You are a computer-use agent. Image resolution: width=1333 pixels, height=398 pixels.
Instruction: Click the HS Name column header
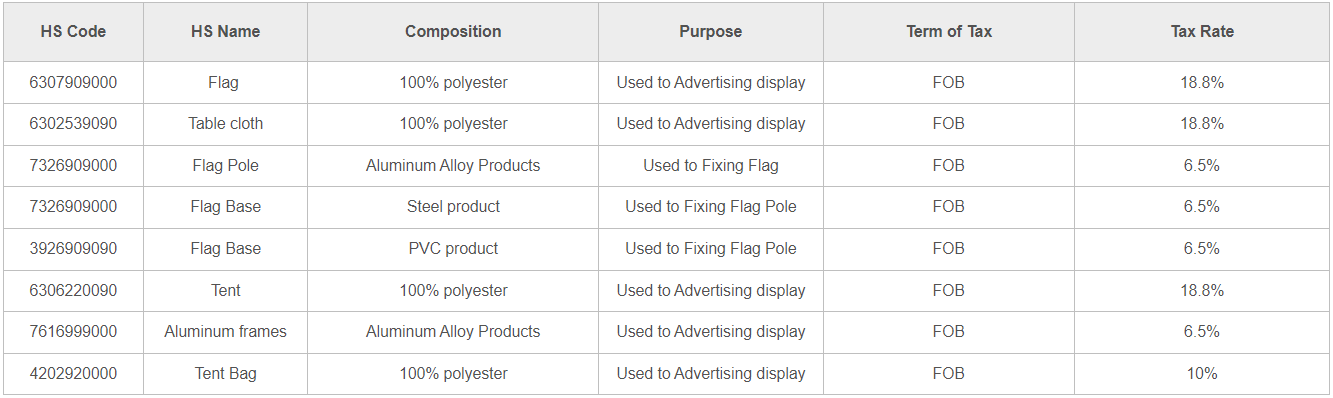pos(225,32)
